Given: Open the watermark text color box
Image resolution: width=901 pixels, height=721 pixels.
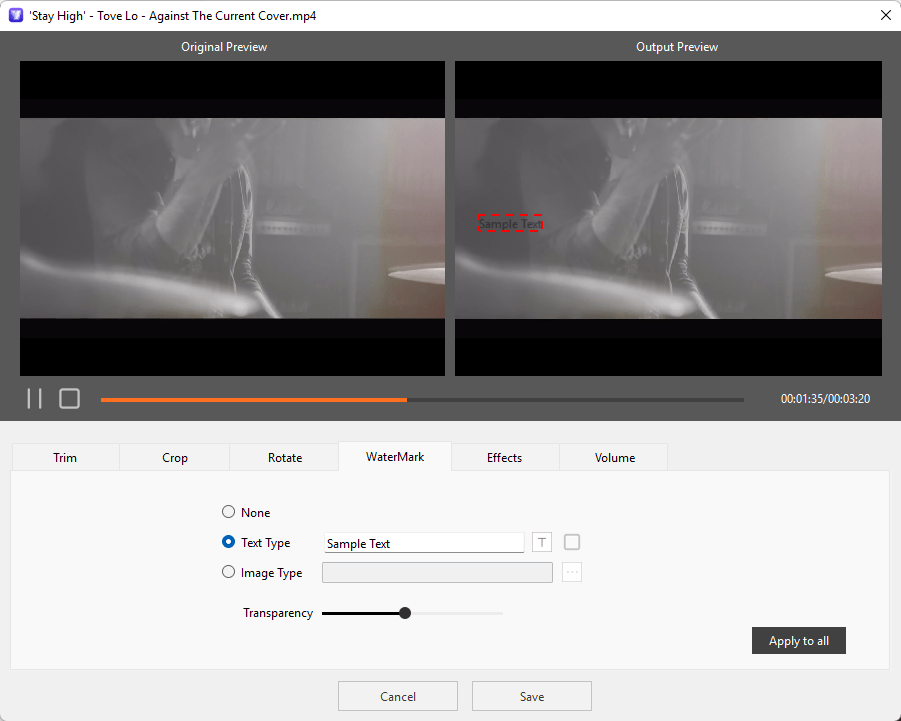Looking at the screenshot, I should tap(572, 542).
